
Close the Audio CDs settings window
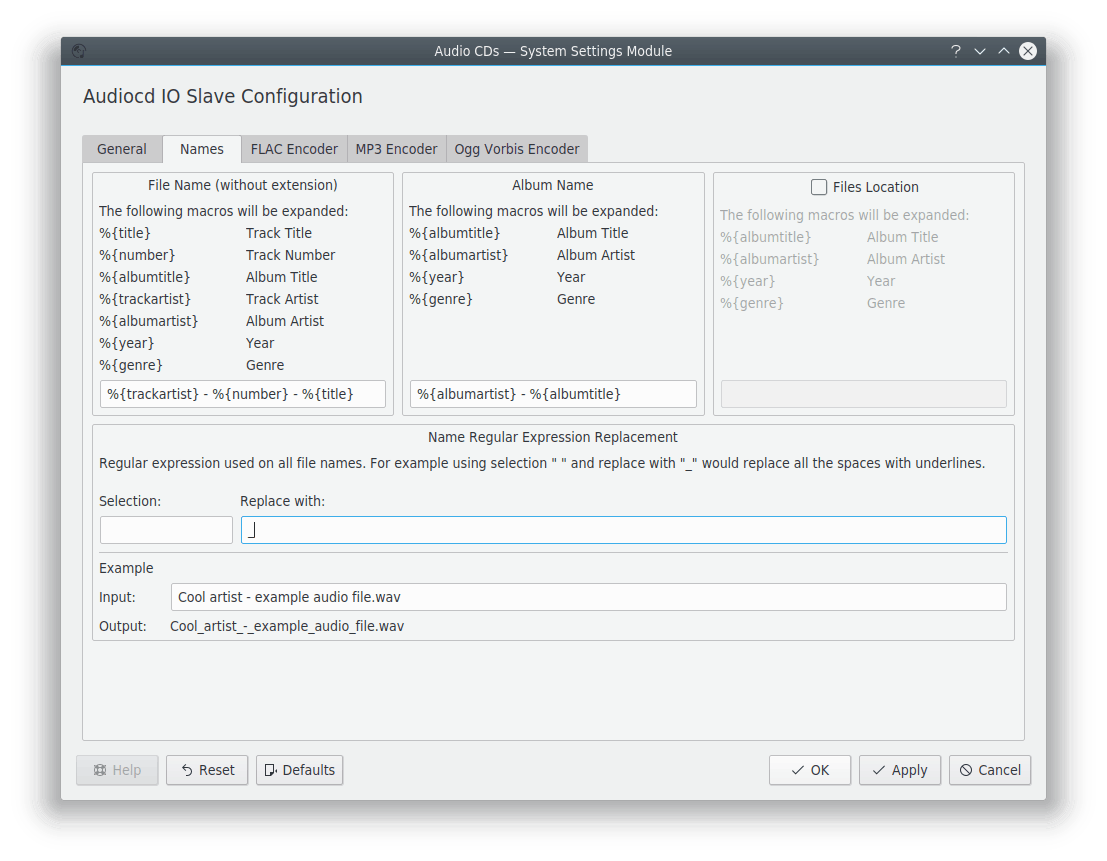(x=1028, y=51)
